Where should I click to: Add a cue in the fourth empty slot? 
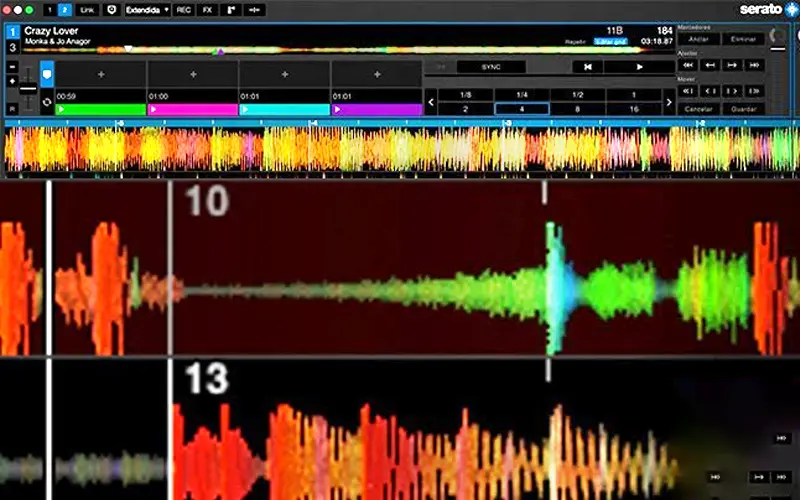(377, 74)
